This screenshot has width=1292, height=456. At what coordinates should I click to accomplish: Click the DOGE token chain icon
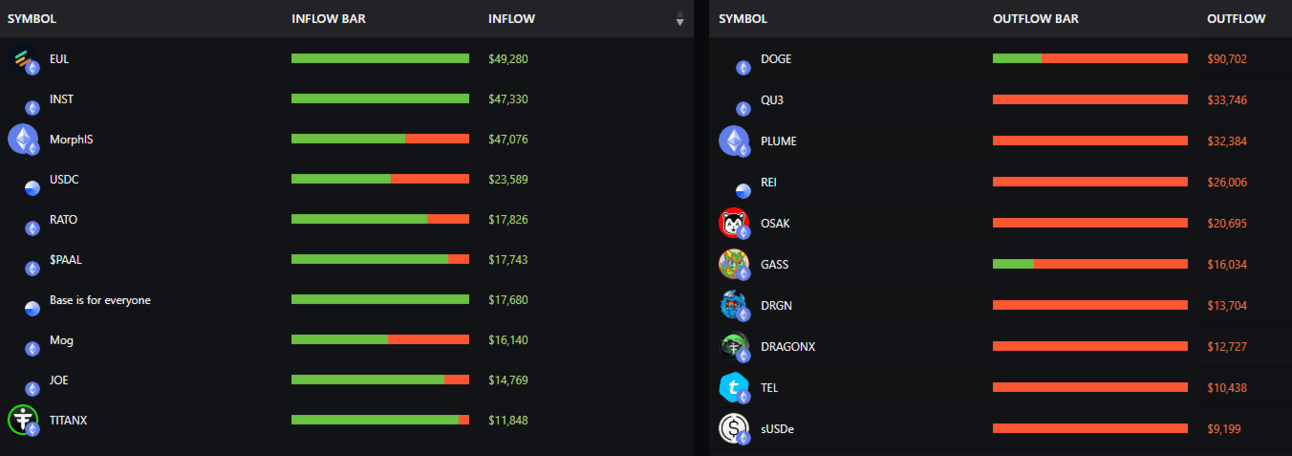pos(743,68)
